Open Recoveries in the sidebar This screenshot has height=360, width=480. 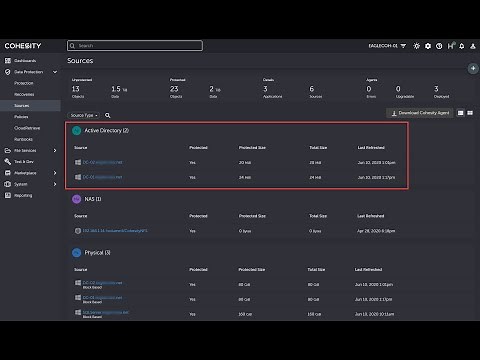point(24,94)
